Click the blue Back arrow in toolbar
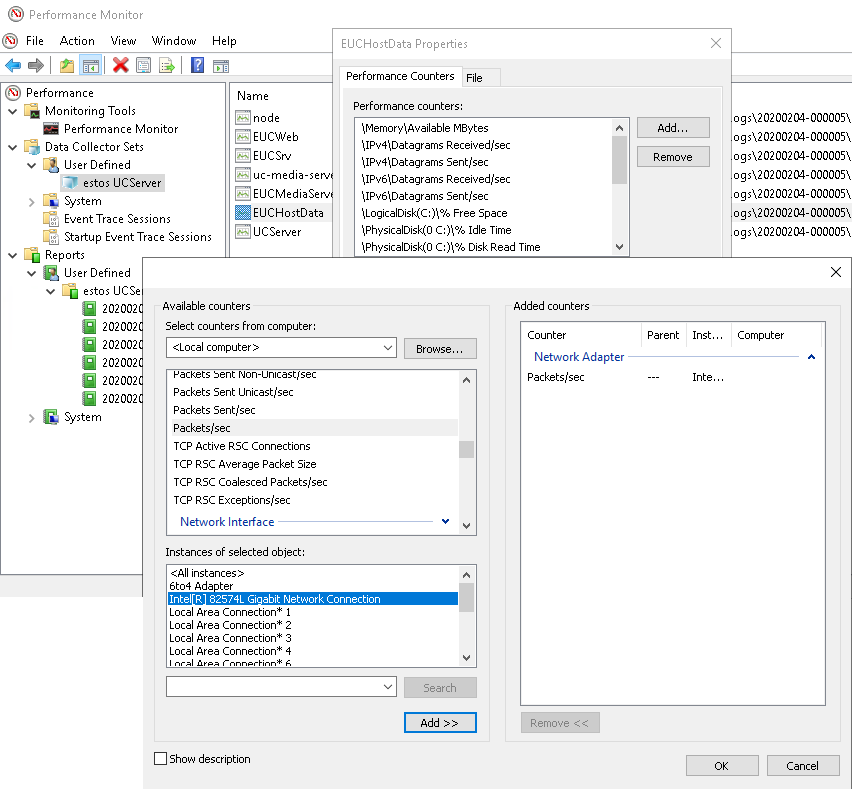 [13, 65]
